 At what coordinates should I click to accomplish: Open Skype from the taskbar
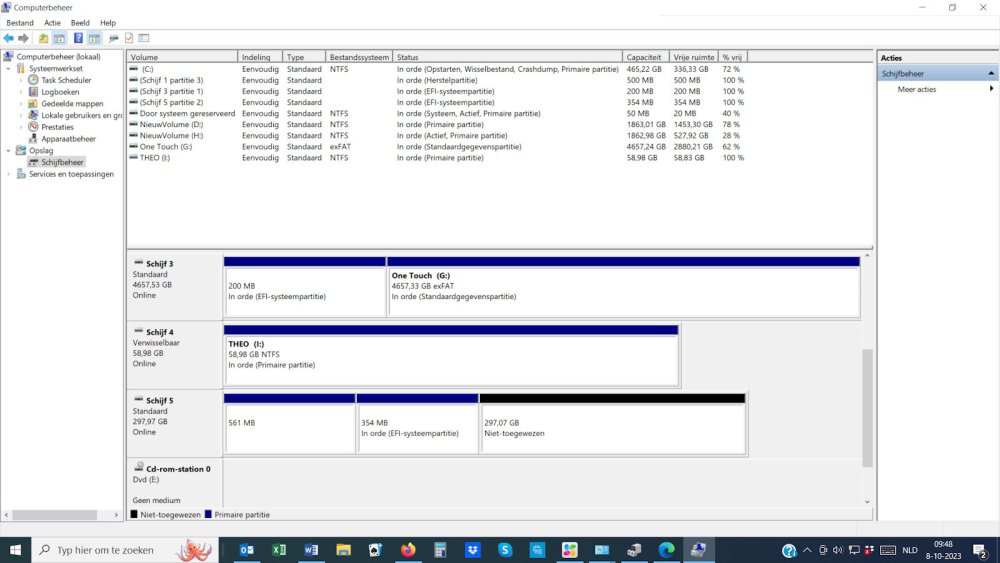pos(505,550)
